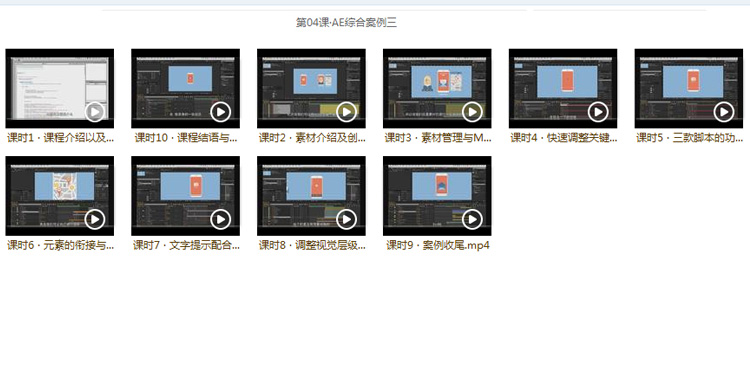This screenshot has width=750, height=375.
Task: Click play icon on 课时5 video
Action: click(x=724, y=112)
